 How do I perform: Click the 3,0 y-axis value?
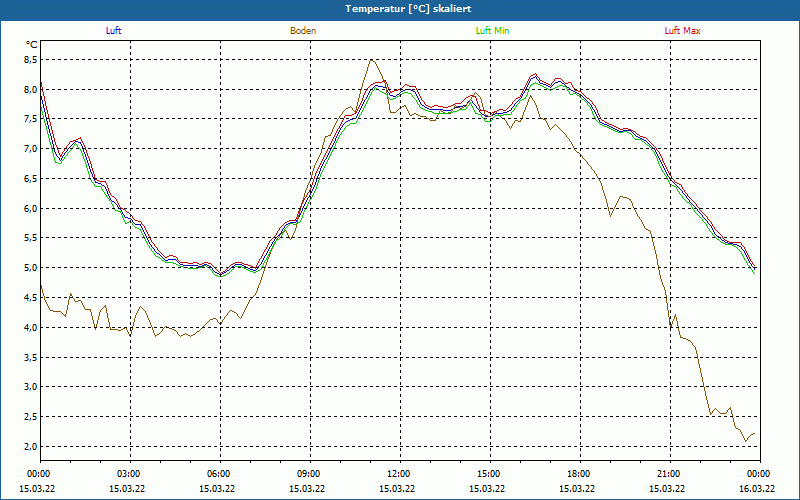31,387
